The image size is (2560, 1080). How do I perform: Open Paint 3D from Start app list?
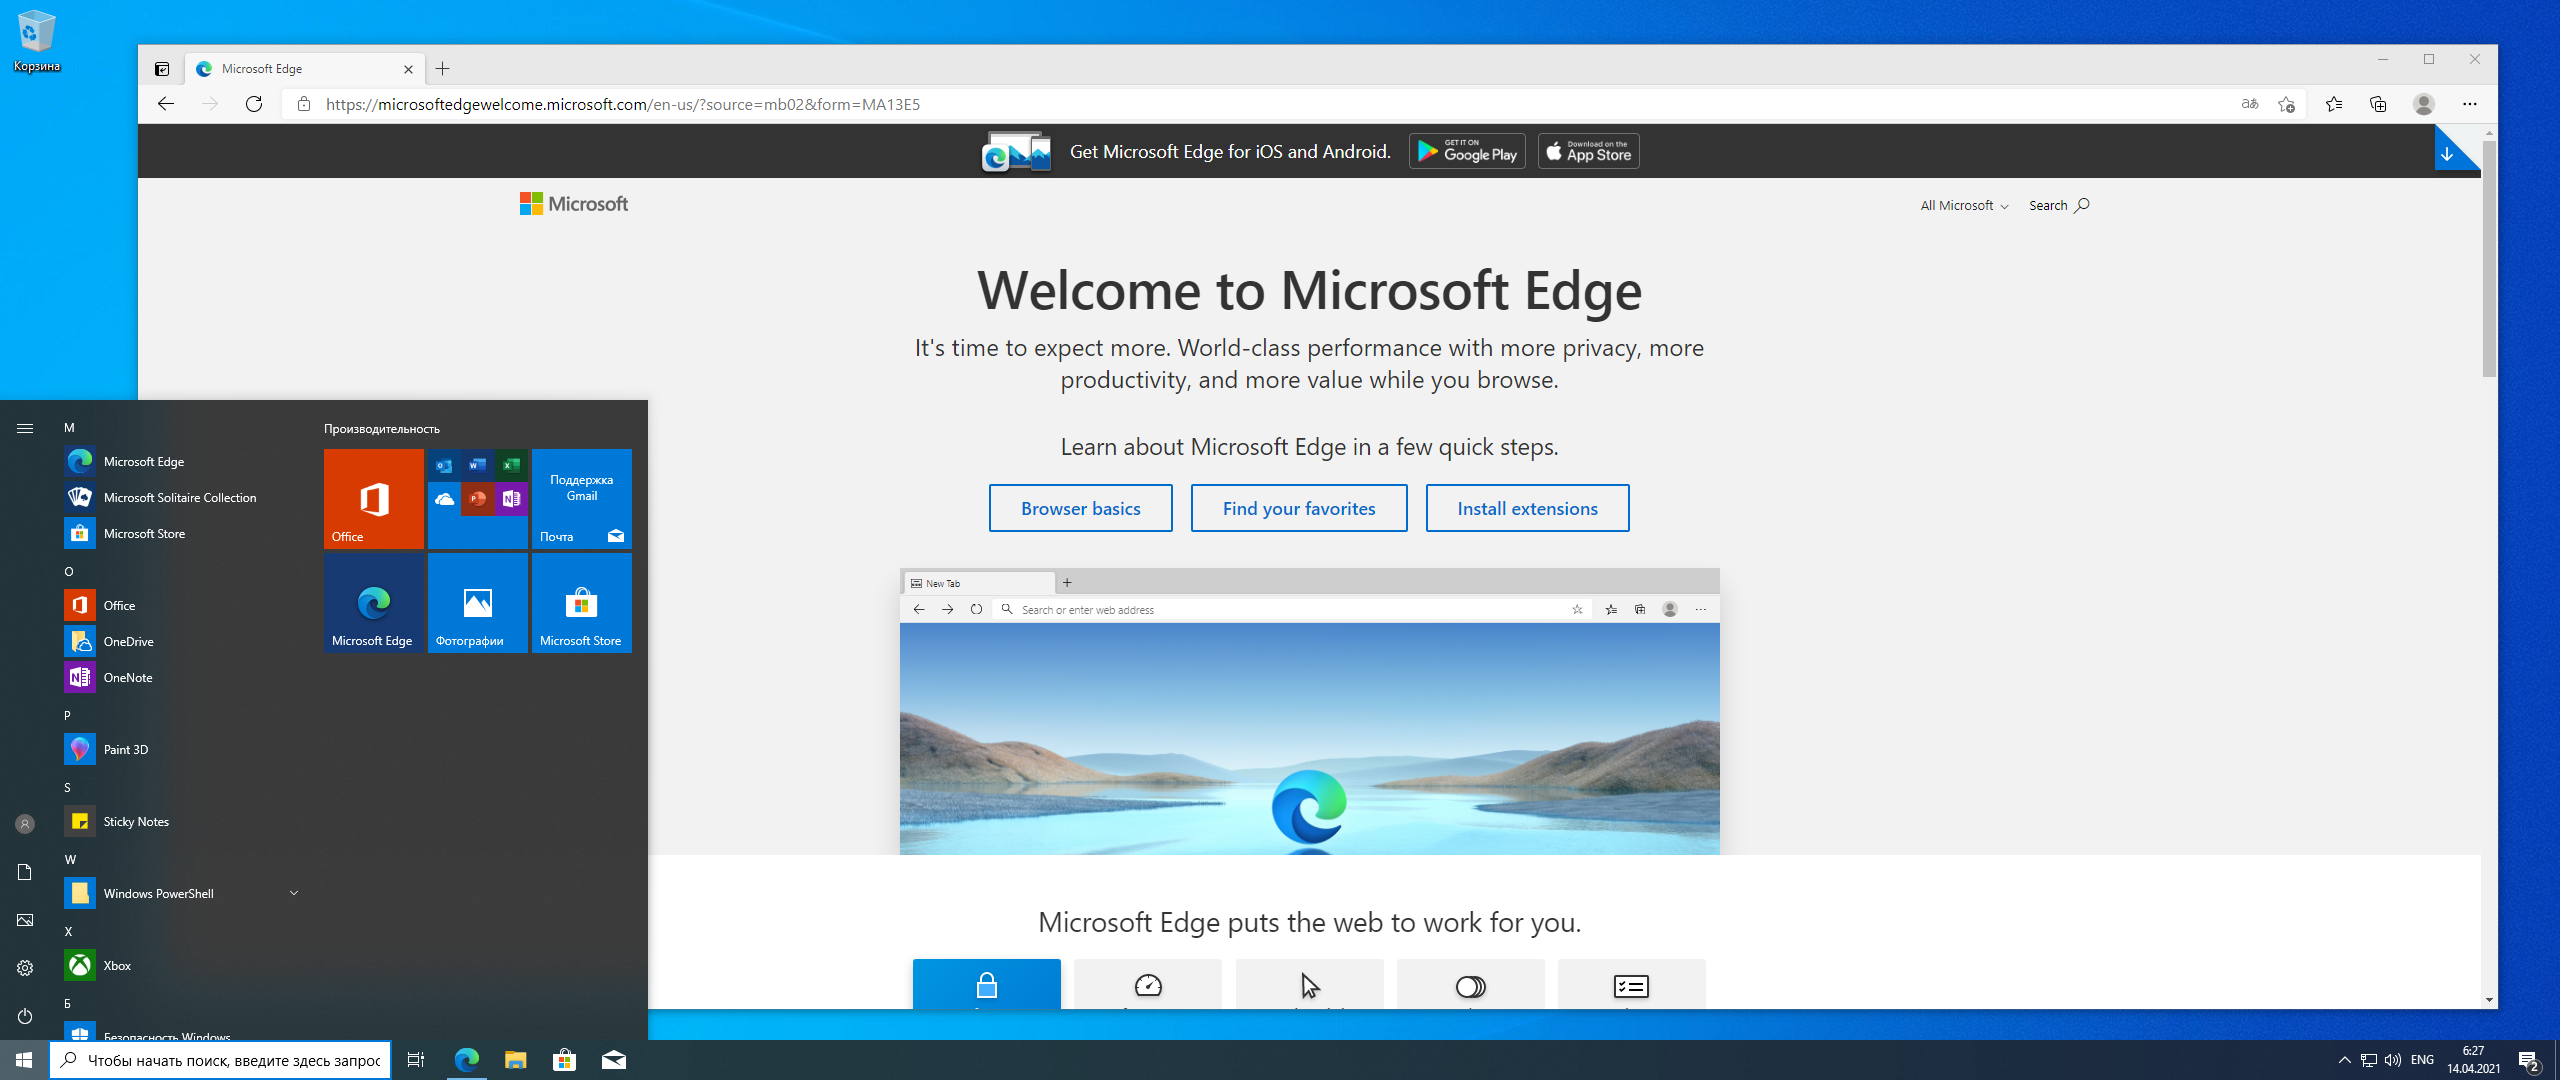(180, 749)
